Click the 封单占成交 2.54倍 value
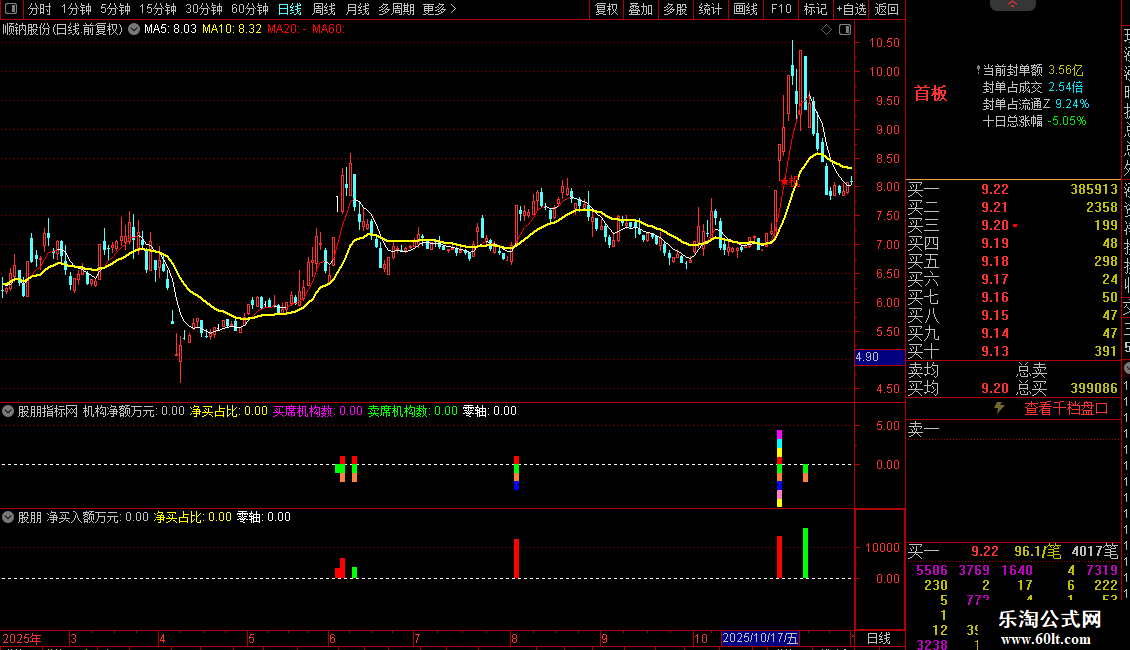The height and width of the screenshot is (650, 1130). 1065,87
